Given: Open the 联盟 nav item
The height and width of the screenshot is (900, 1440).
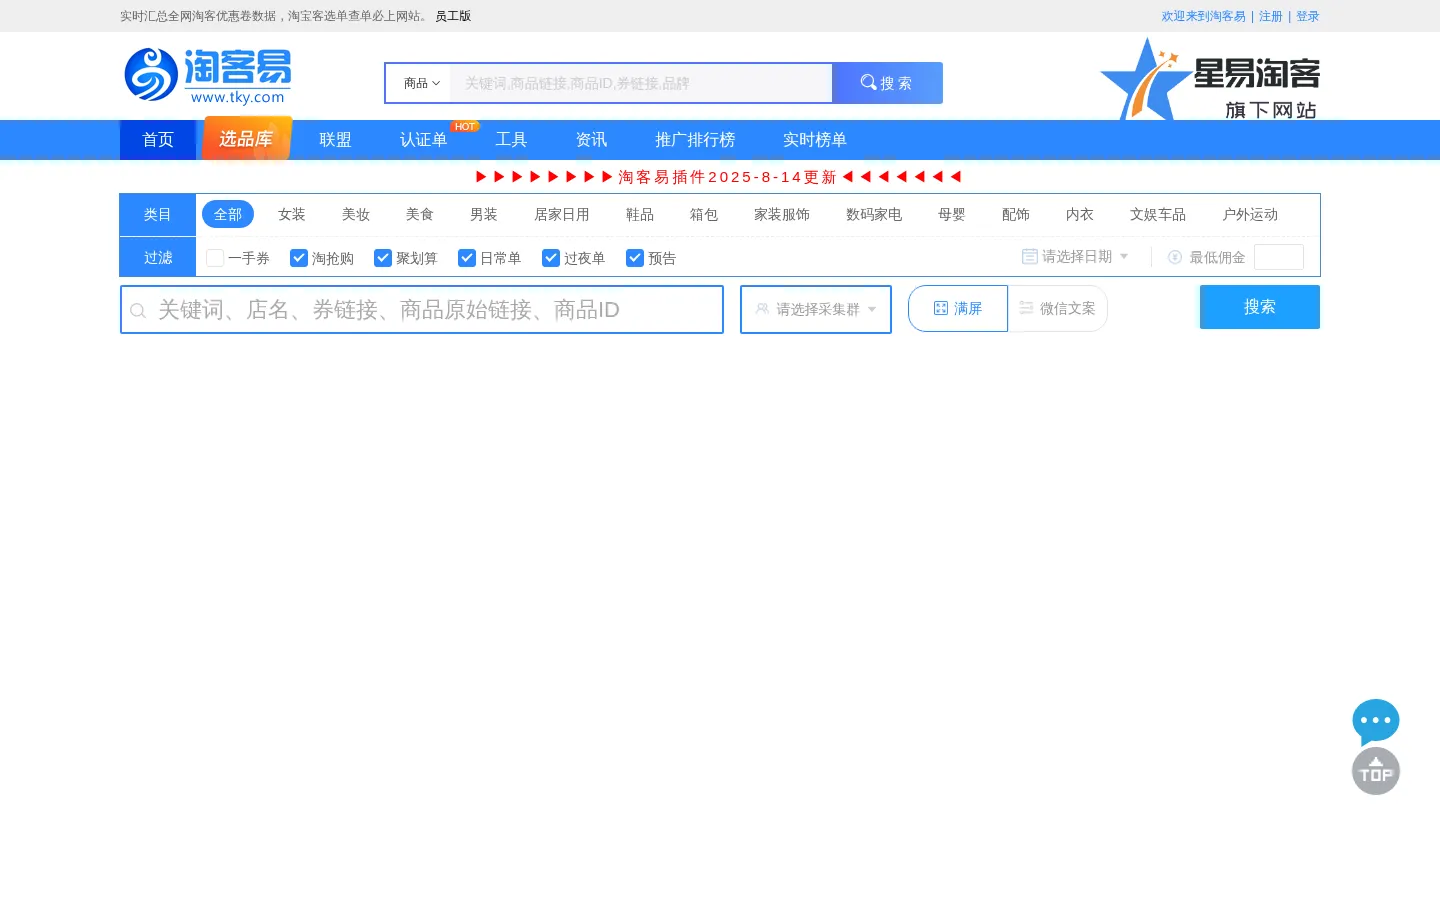Looking at the screenshot, I should (x=335, y=140).
